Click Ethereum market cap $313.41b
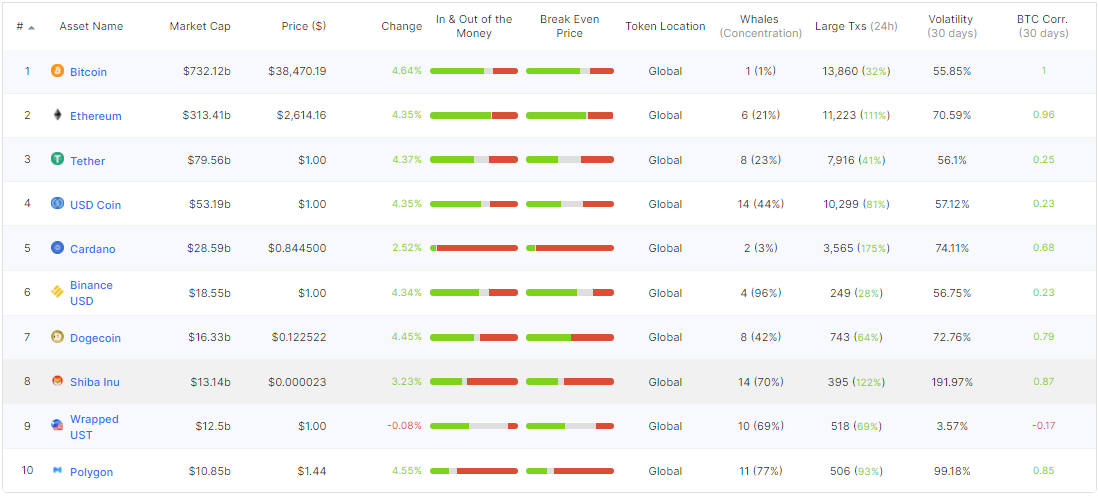The image size is (1098, 496). click(207, 115)
